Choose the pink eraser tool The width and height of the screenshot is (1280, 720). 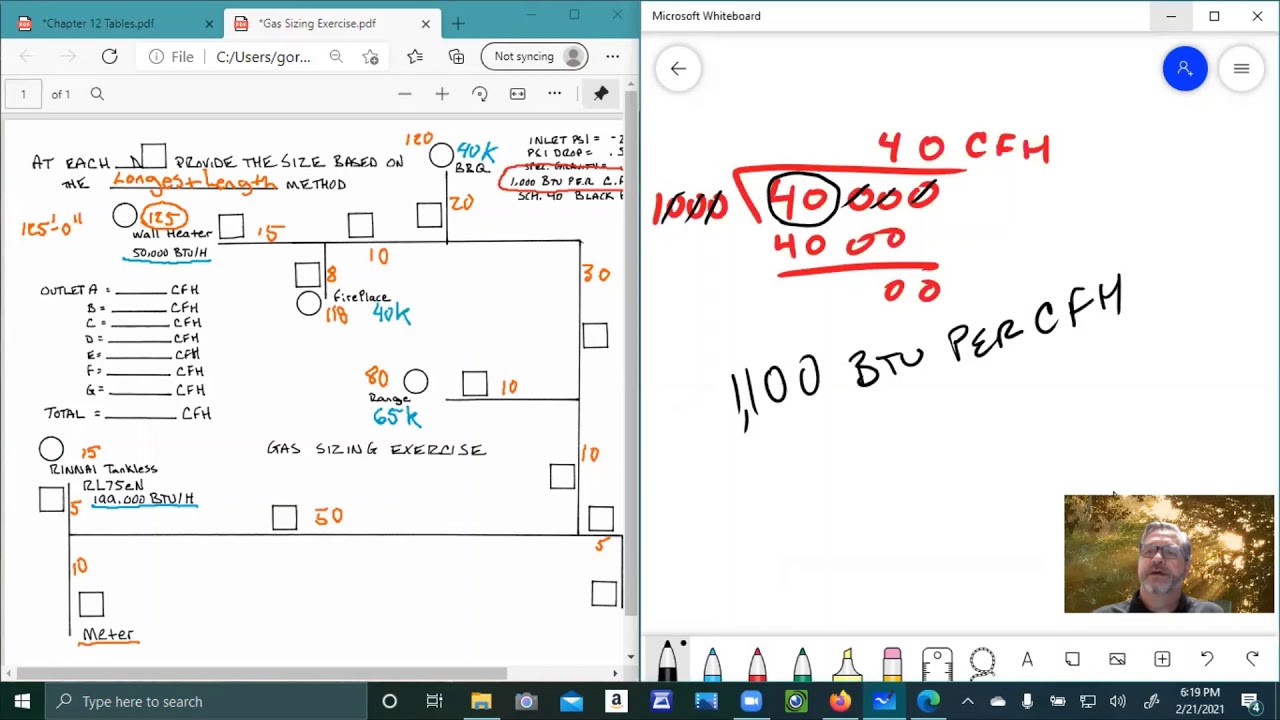(892, 662)
